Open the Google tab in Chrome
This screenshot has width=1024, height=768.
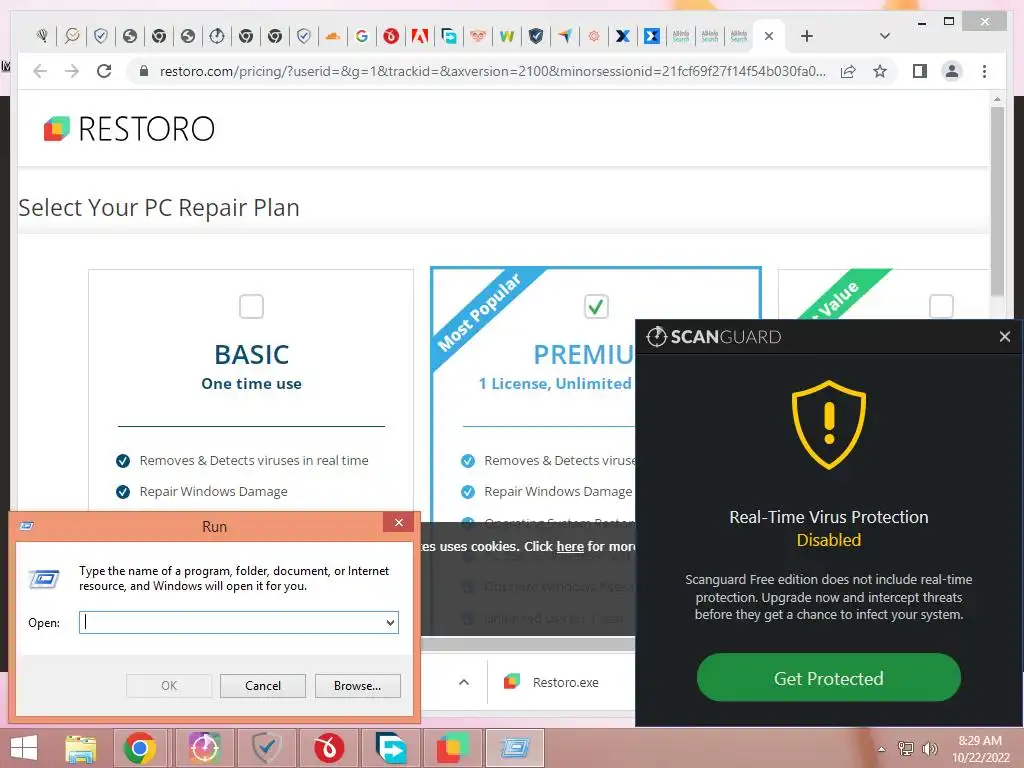(362, 37)
